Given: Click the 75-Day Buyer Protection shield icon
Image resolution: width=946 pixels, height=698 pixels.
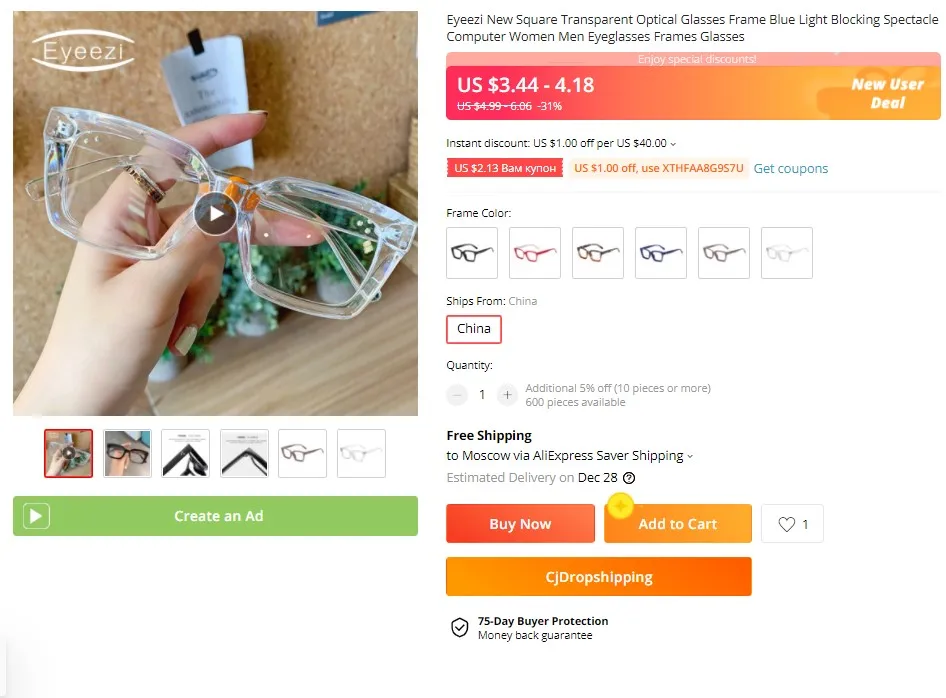Looking at the screenshot, I should click(459, 628).
